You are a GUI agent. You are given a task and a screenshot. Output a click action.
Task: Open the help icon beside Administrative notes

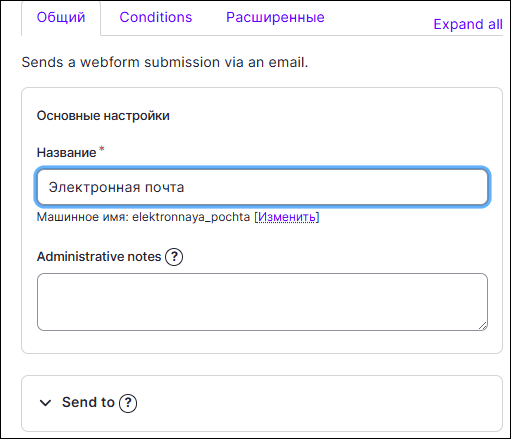174,257
